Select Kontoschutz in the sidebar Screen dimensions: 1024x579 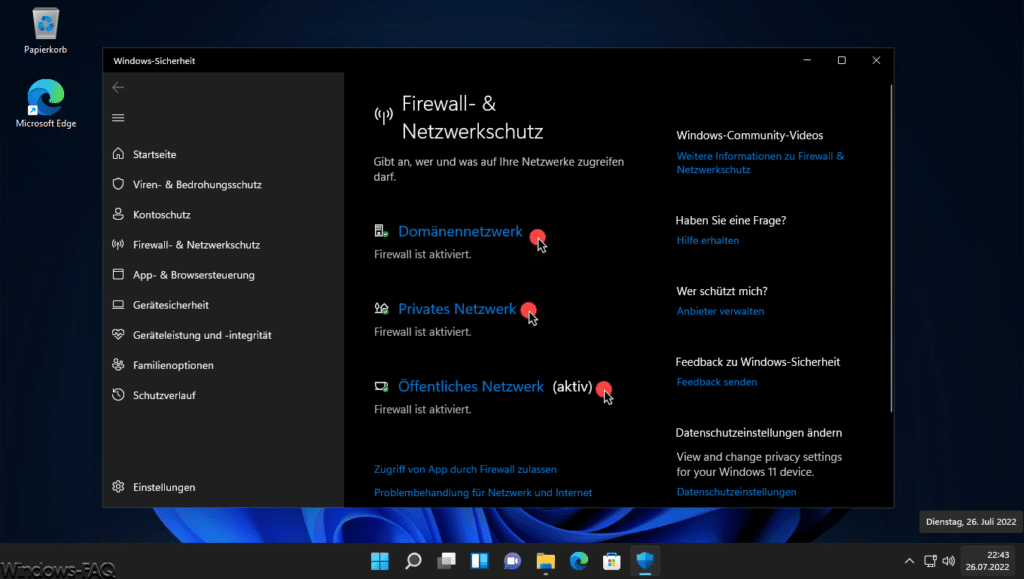[x=161, y=215]
